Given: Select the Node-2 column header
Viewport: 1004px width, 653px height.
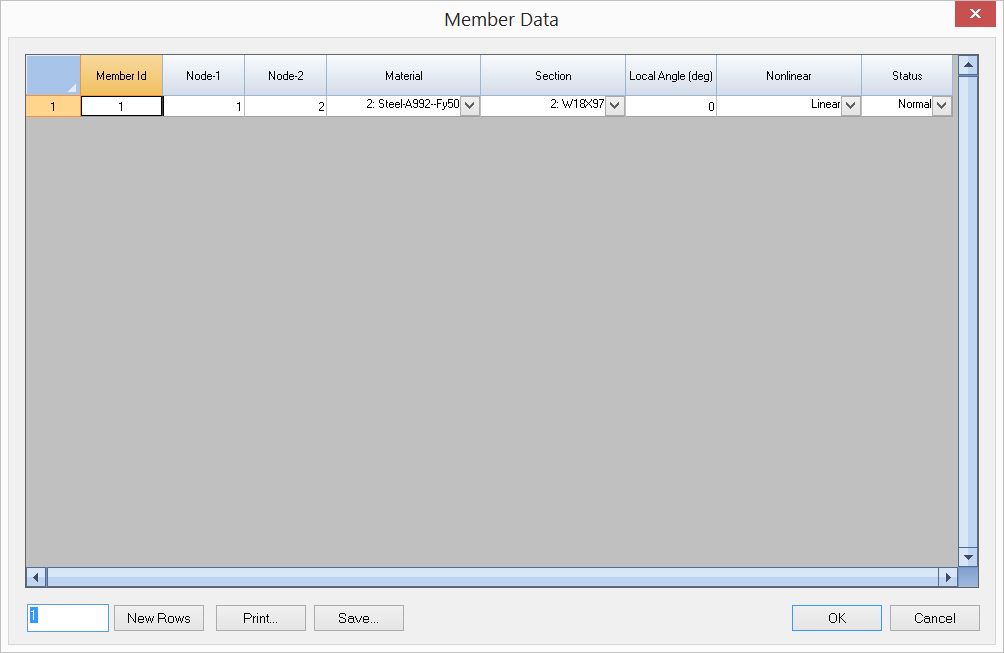Looking at the screenshot, I should point(284,75).
